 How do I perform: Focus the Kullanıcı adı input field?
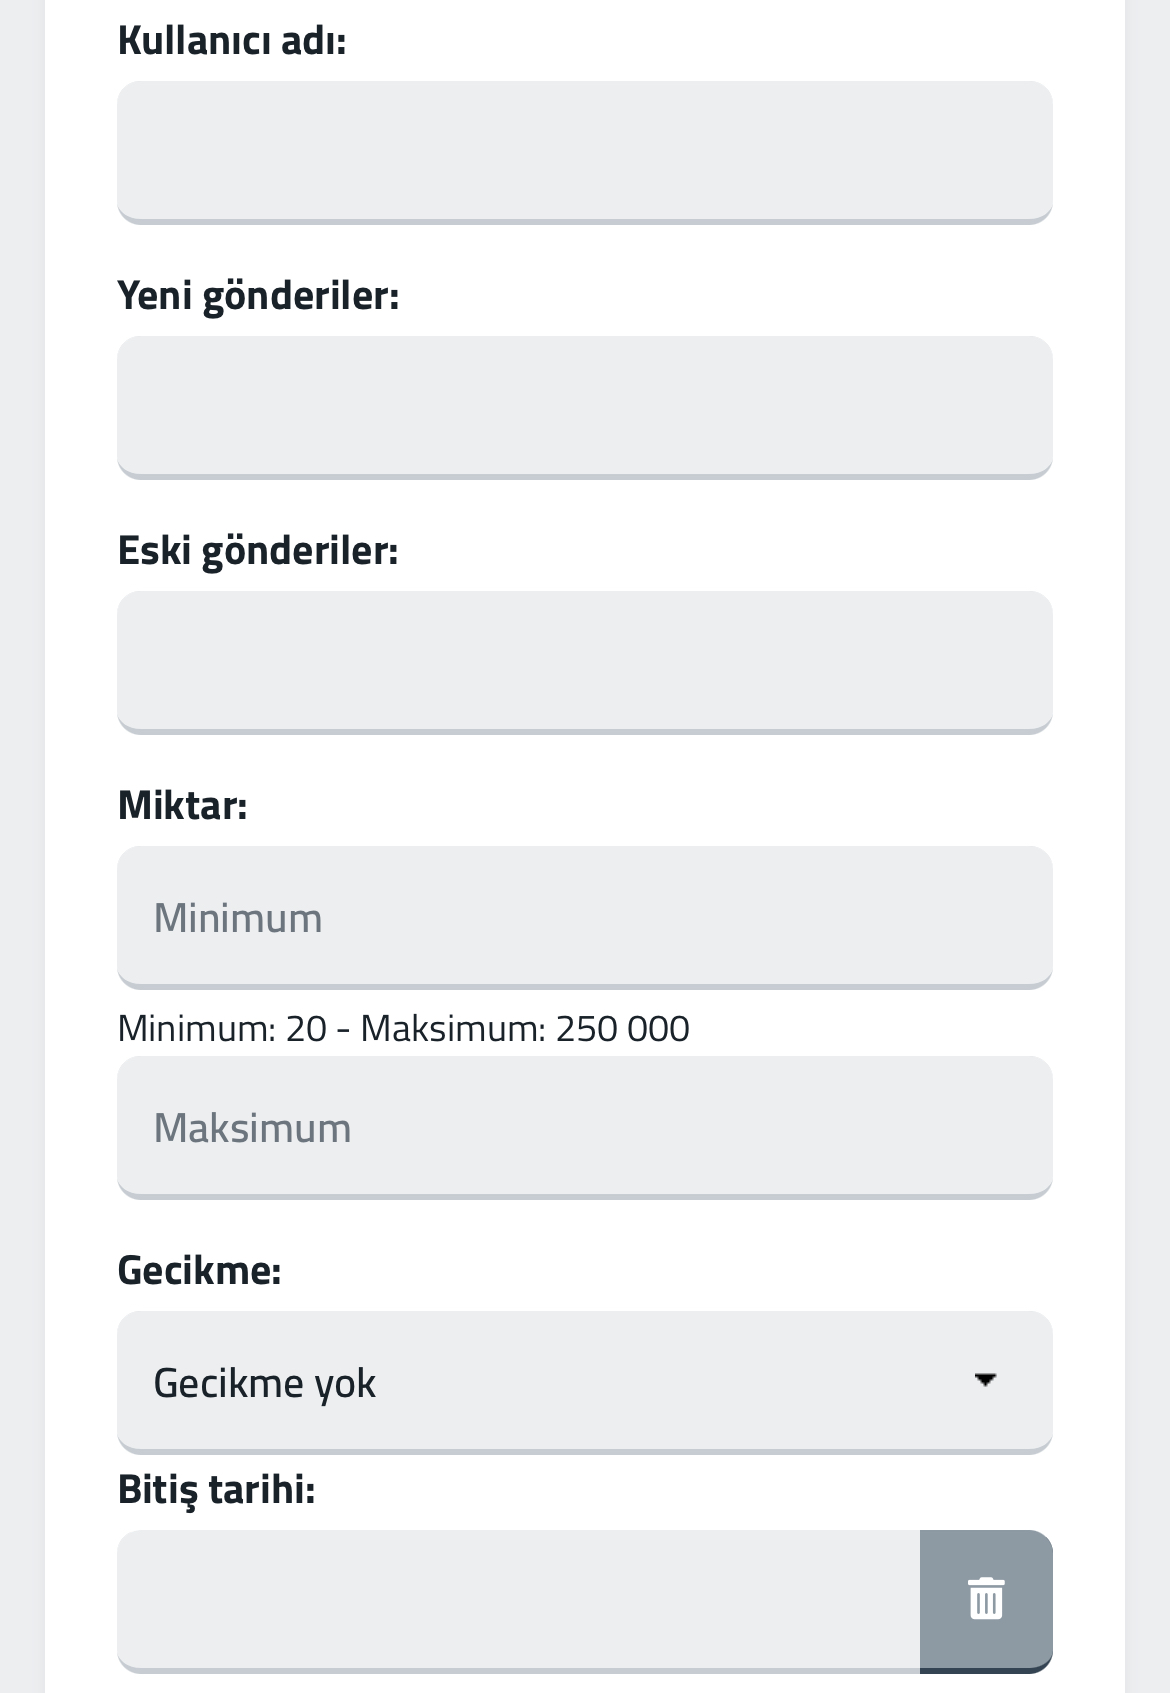[x=585, y=152]
